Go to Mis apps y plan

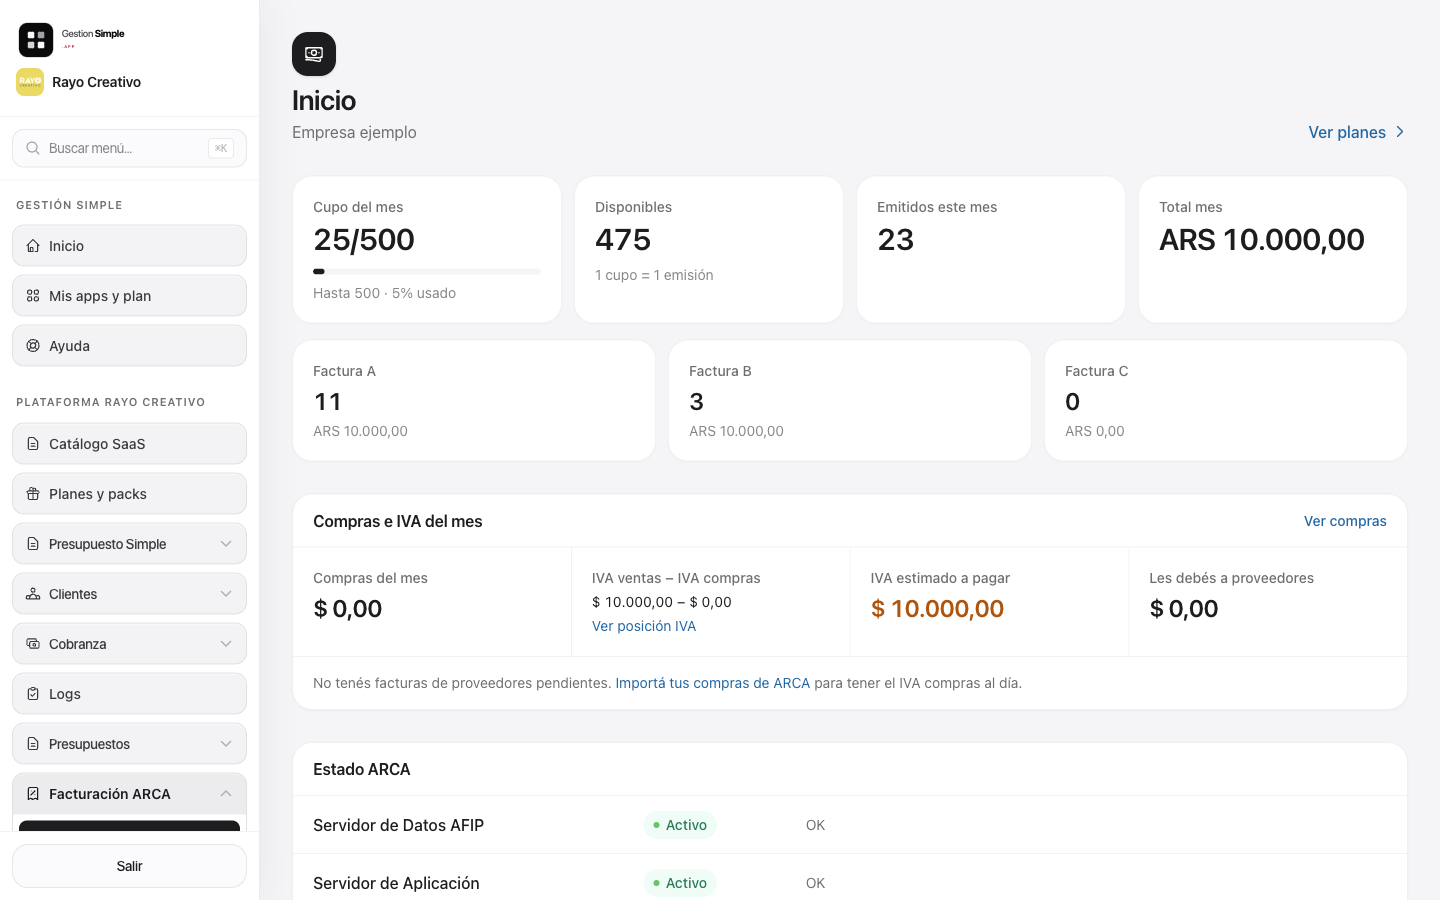[130, 296]
